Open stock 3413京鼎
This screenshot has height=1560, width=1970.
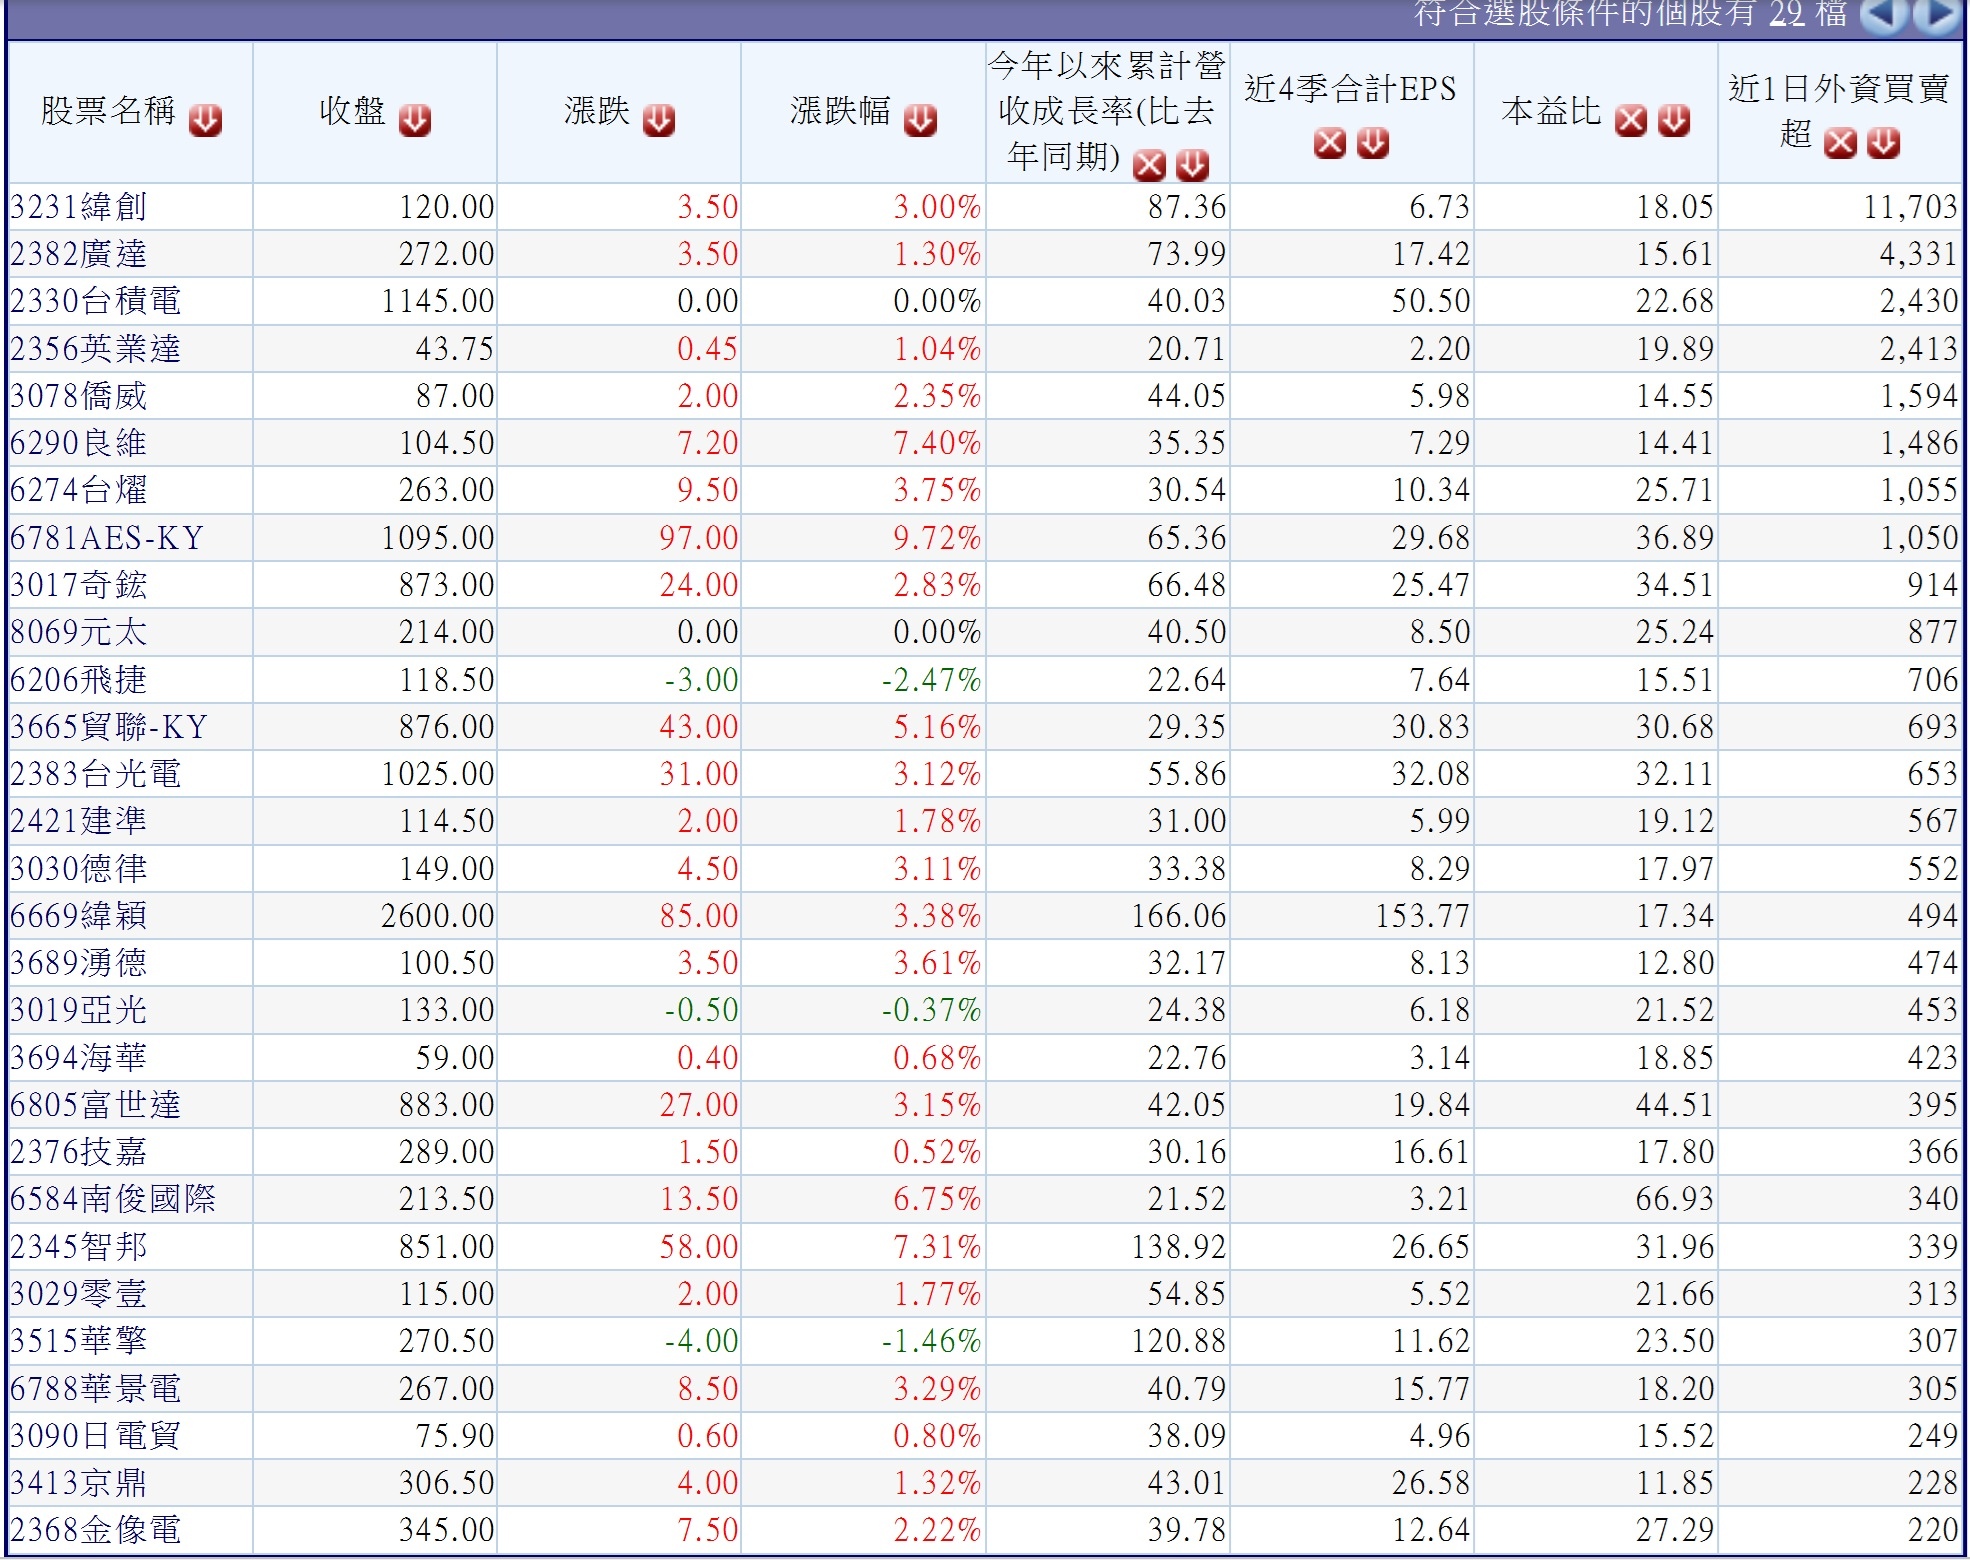(78, 1483)
